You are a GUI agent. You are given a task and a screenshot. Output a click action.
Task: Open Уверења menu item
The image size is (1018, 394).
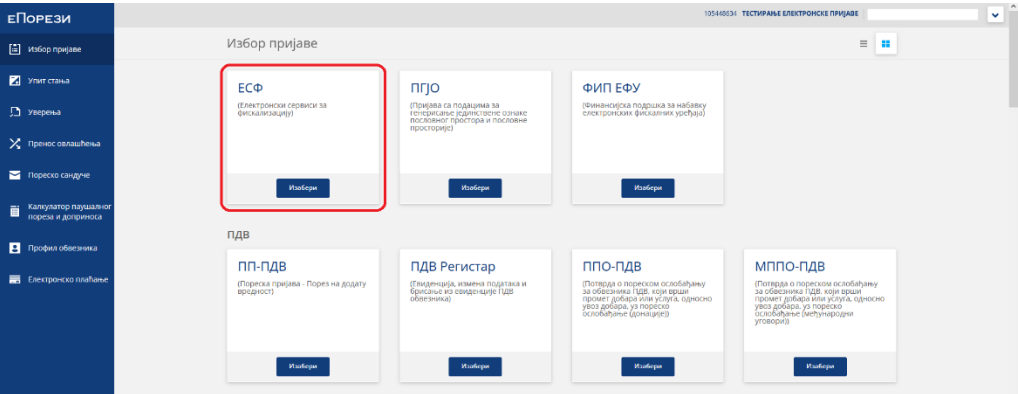coord(56,112)
